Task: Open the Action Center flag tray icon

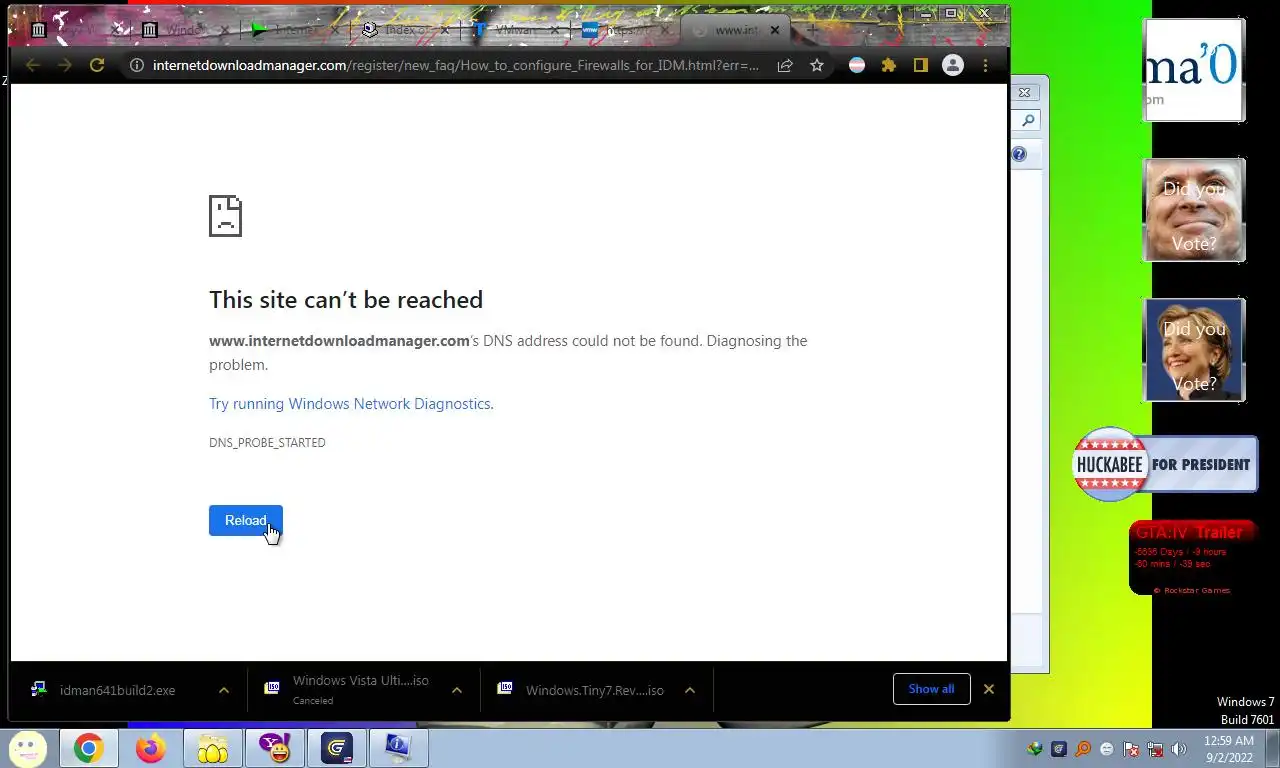Action: [x=1131, y=749]
